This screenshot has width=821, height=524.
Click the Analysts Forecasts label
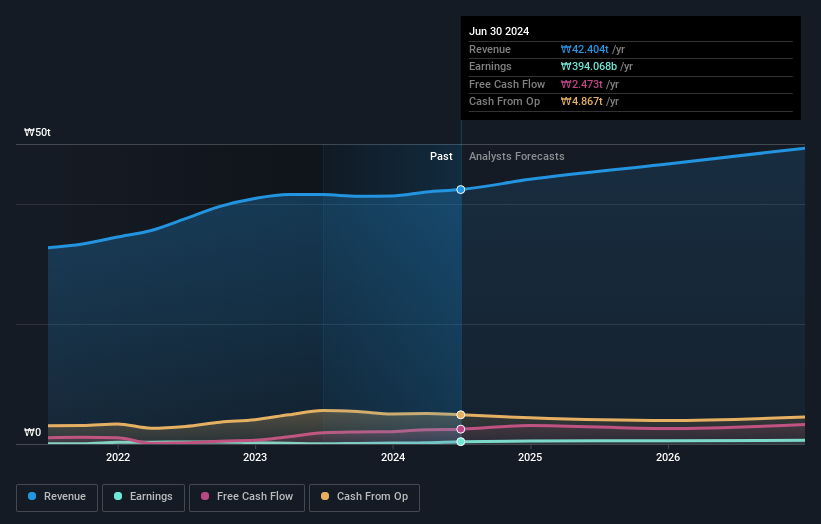pos(516,156)
